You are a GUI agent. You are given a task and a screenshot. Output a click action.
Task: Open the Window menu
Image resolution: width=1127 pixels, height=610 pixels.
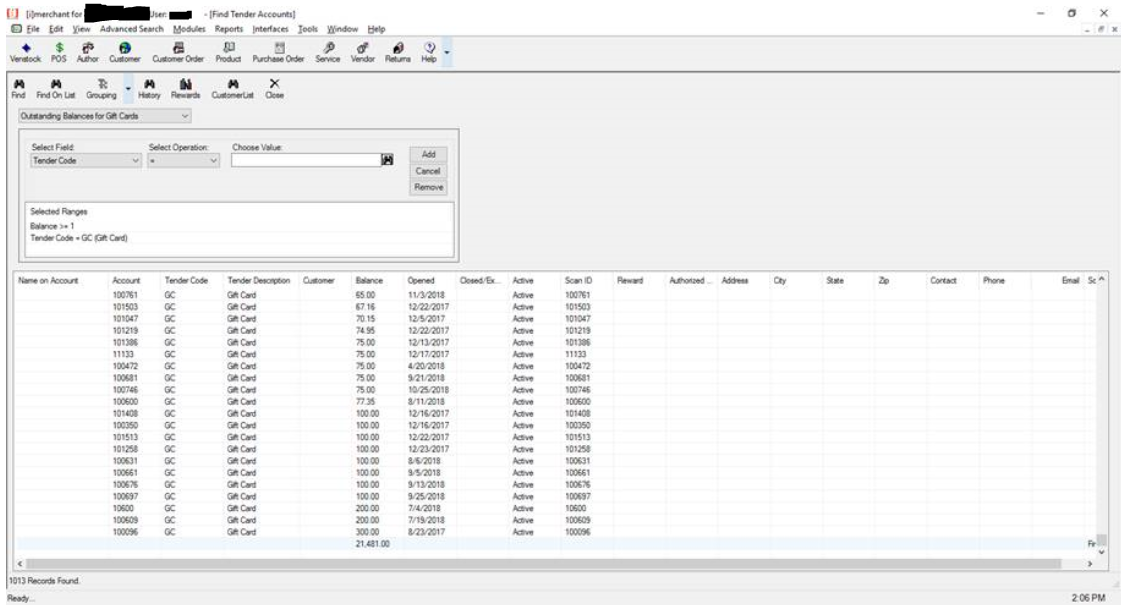coord(342,29)
